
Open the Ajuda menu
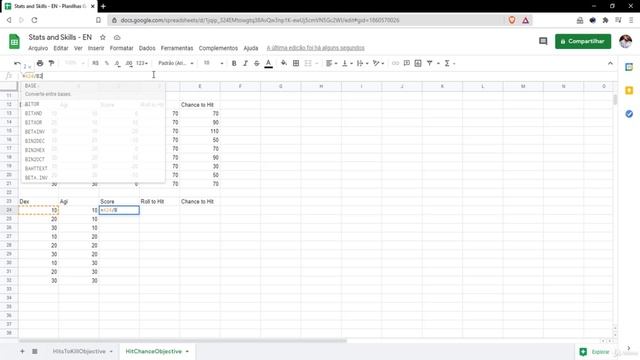(x=251, y=48)
